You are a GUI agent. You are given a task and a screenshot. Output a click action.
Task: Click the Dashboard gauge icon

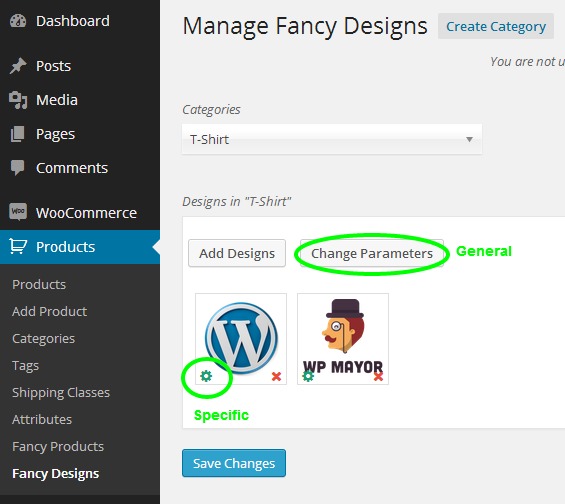point(18,21)
